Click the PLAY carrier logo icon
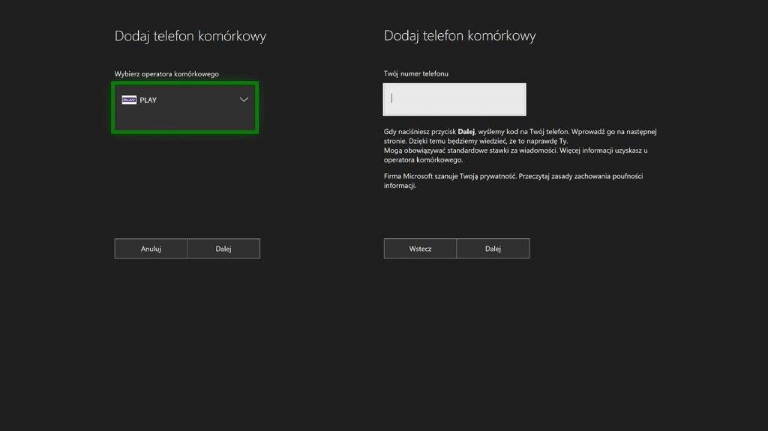This screenshot has height=431, width=768. [x=129, y=100]
